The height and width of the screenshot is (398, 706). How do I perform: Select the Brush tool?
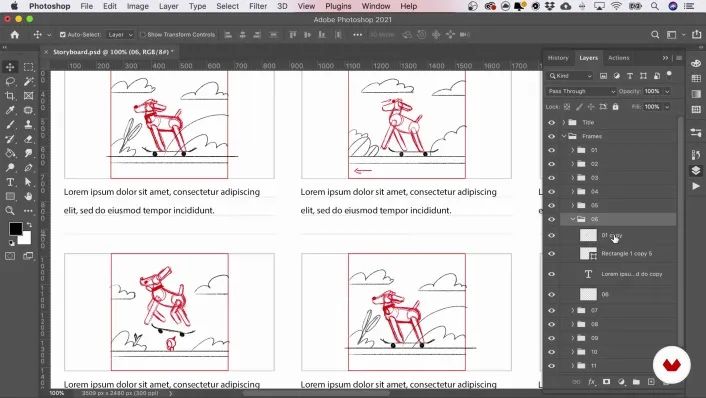10,125
